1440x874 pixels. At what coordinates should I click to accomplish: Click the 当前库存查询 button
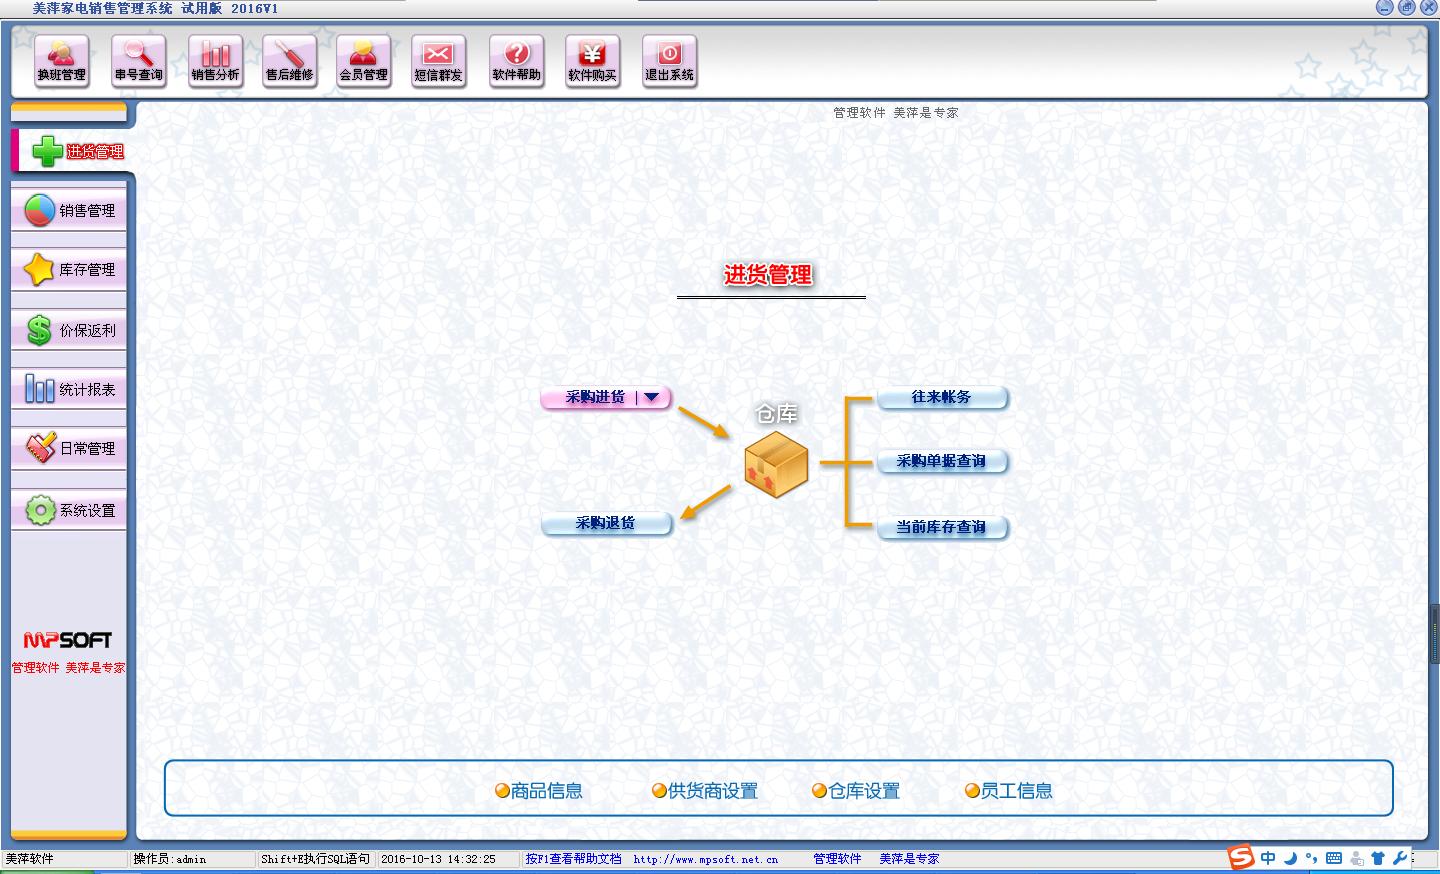[942, 527]
